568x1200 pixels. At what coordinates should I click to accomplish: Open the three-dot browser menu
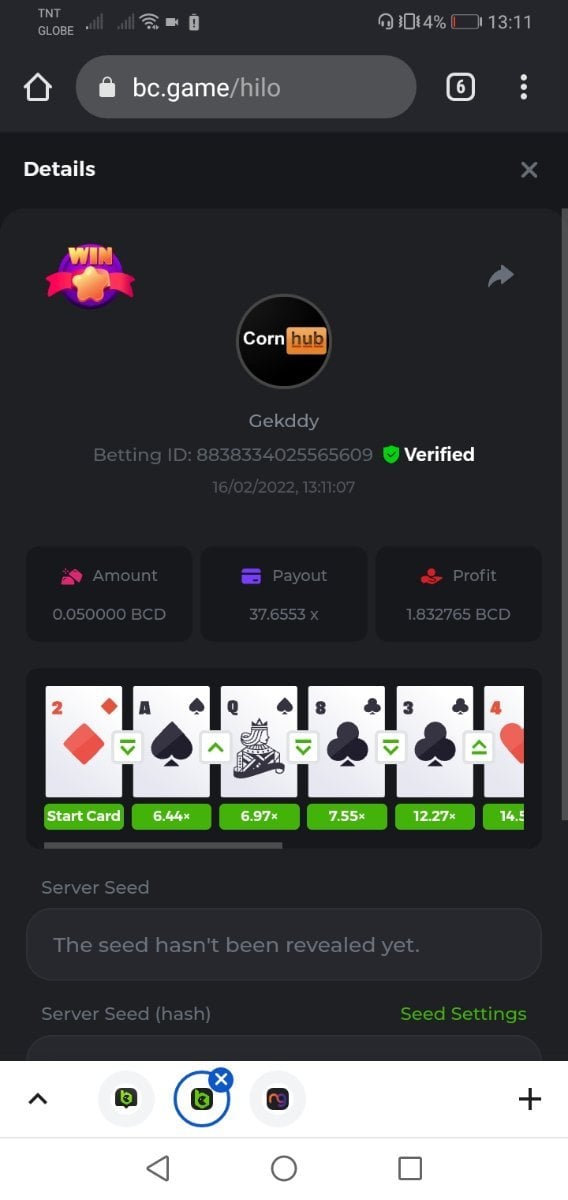click(x=523, y=87)
